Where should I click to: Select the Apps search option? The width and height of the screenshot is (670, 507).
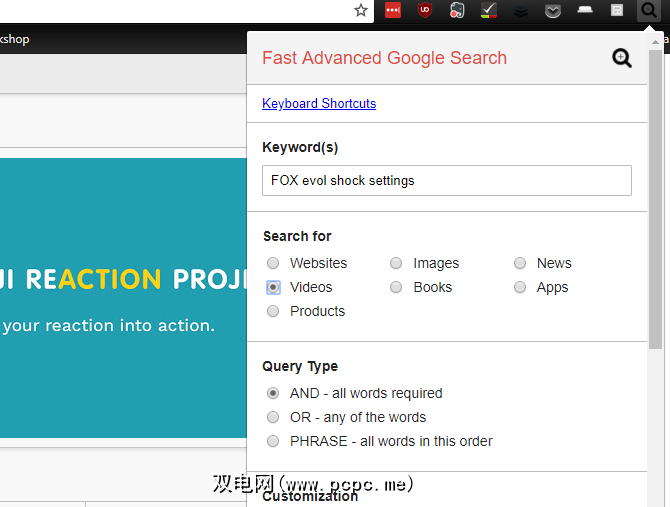click(520, 287)
